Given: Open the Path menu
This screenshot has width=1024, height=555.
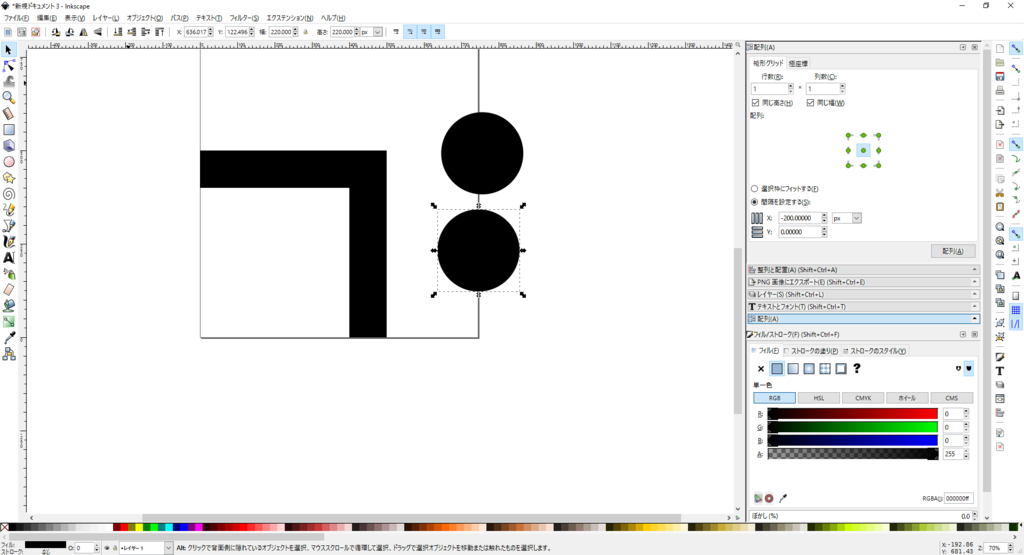Looking at the screenshot, I should (179, 18).
